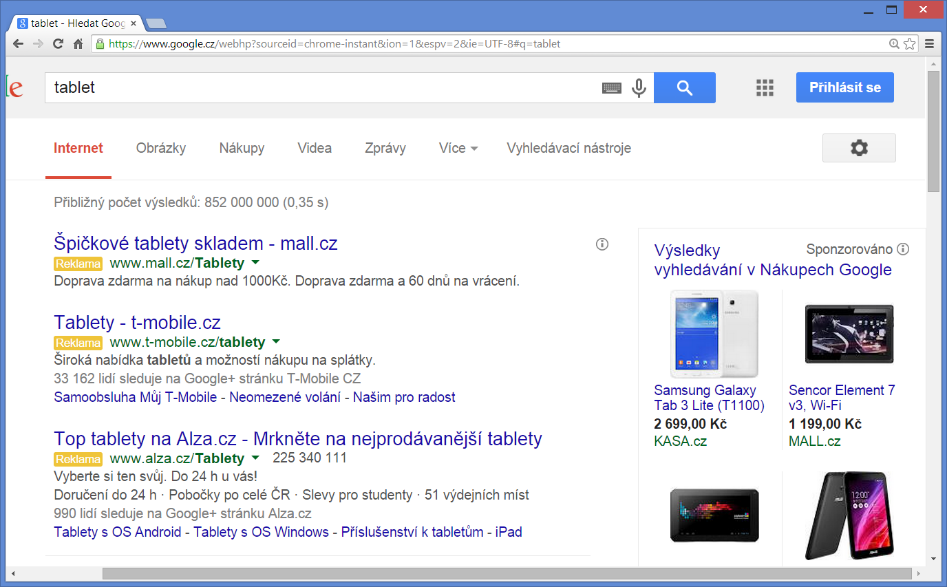Image resolution: width=947 pixels, height=587 pixels.
Task: Click the price 1 199,00 Kč
Action: pos(825,424)
